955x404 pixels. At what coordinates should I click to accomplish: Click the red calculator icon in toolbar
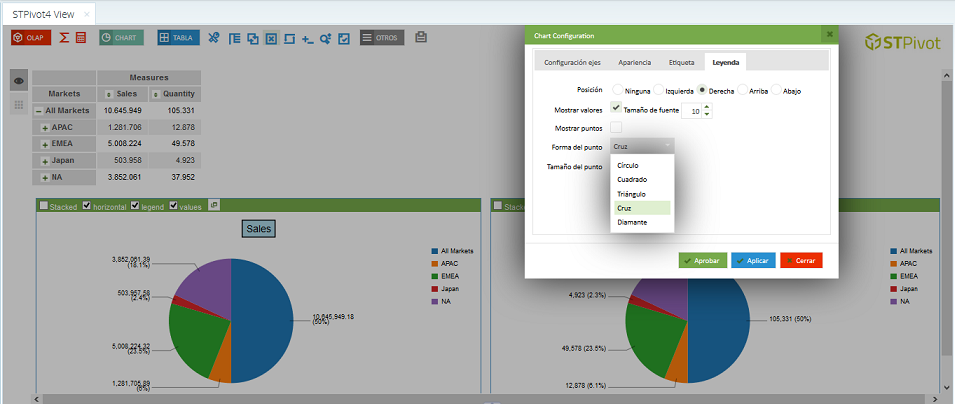[81, 38]
